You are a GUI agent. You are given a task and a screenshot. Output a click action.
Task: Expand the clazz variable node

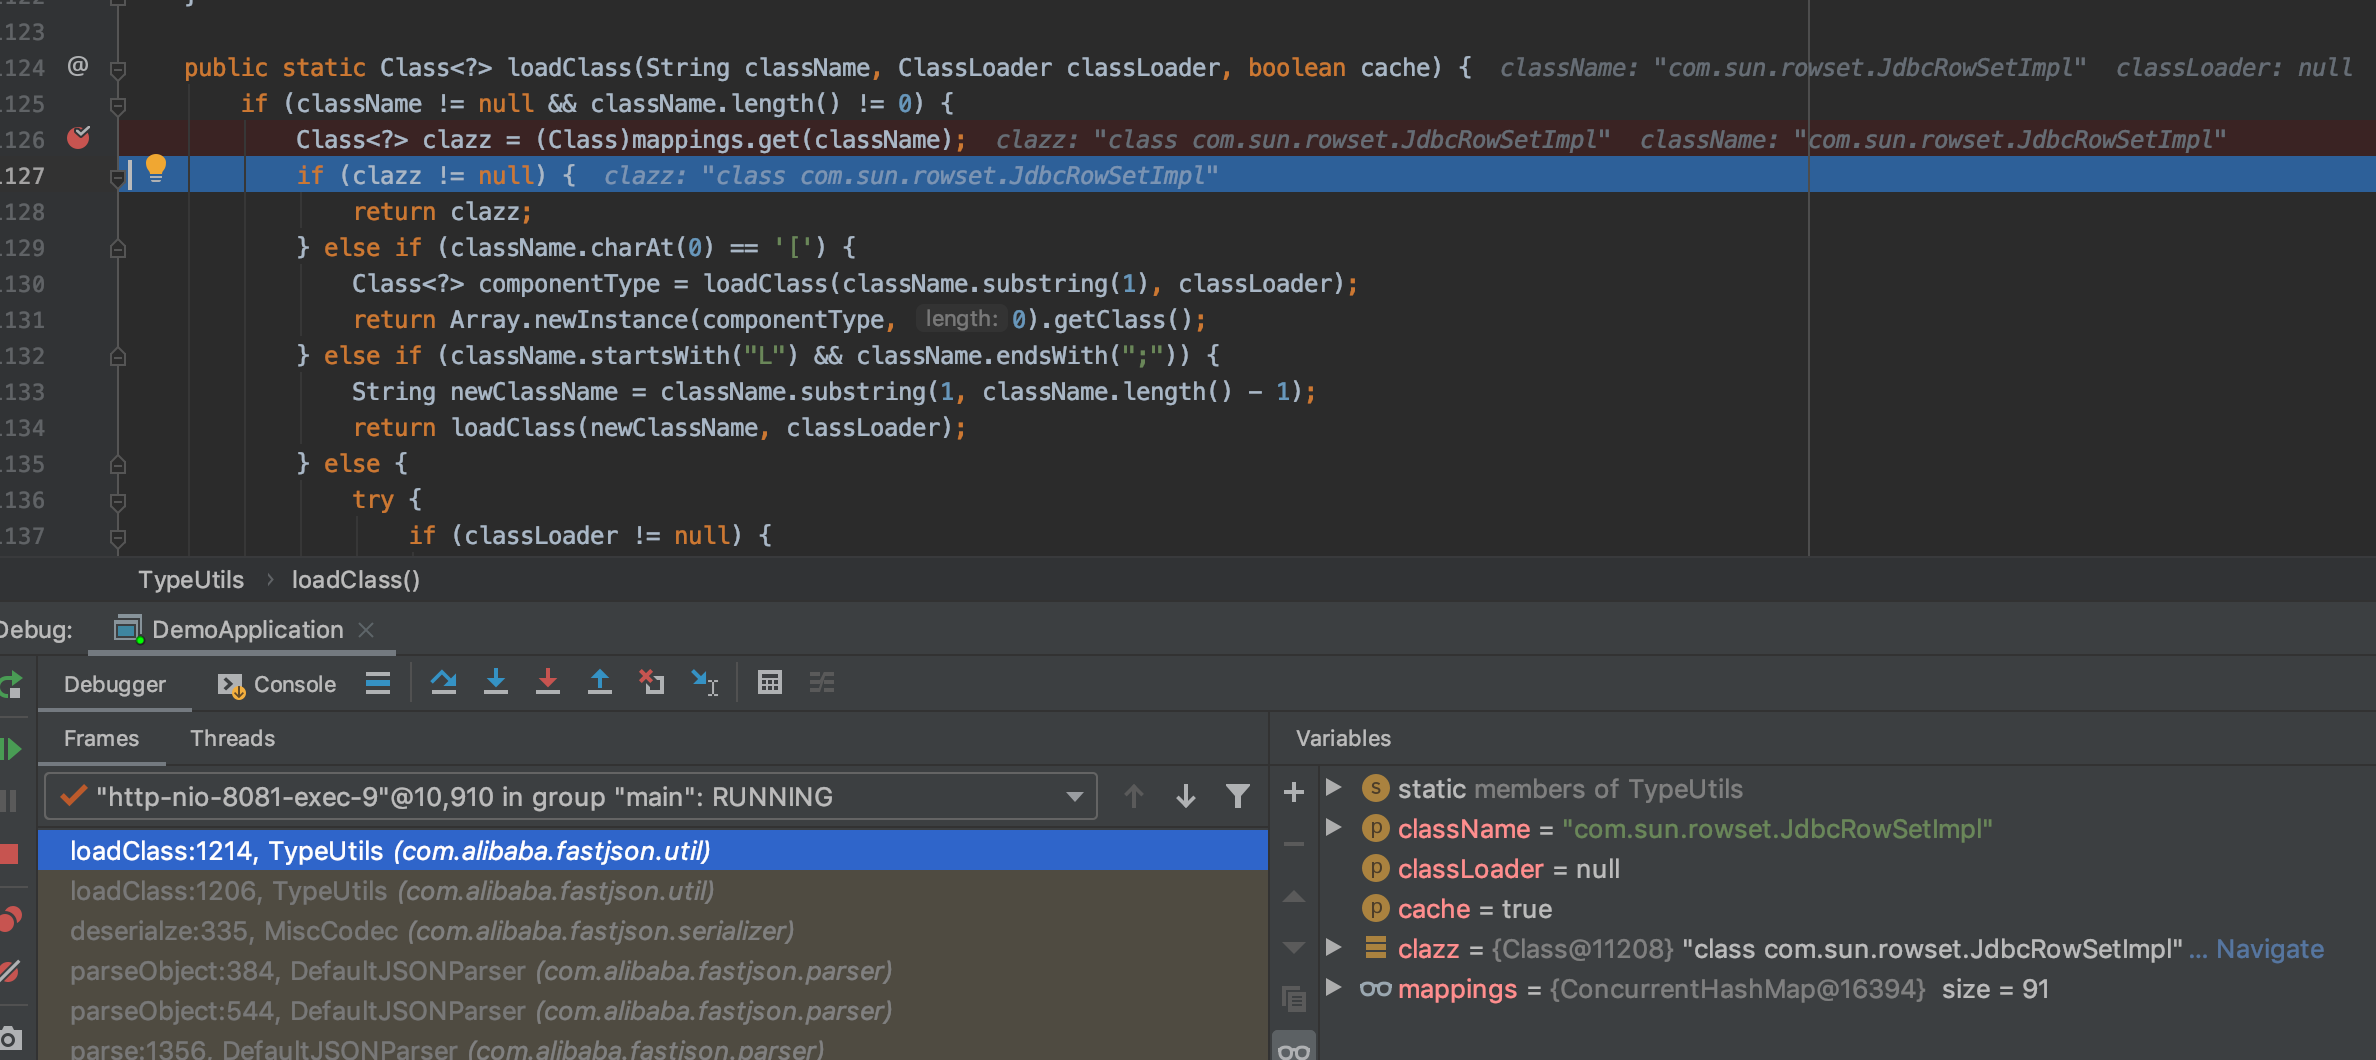[1333, 948]
